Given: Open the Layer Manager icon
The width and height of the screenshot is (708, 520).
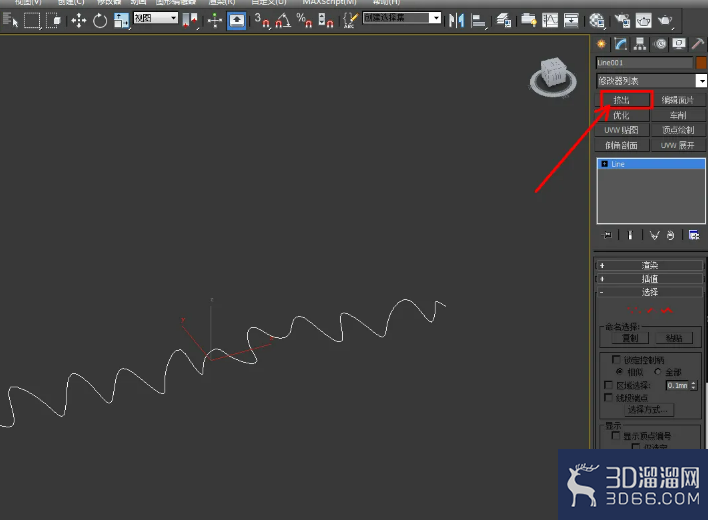Looking at the screenshot, I should coord(504,20).
